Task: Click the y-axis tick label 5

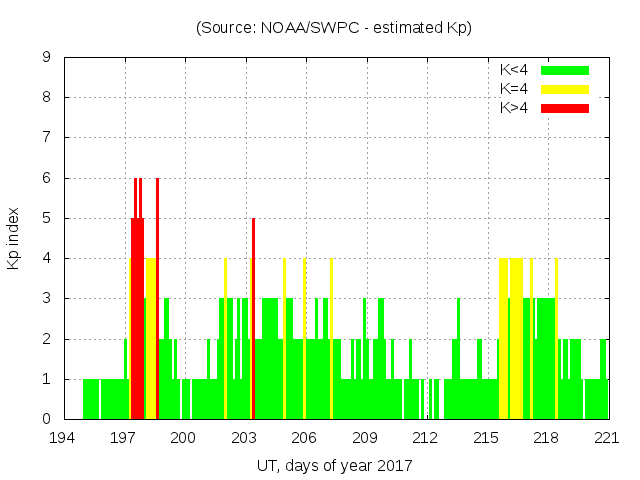Action: (47, 218)
